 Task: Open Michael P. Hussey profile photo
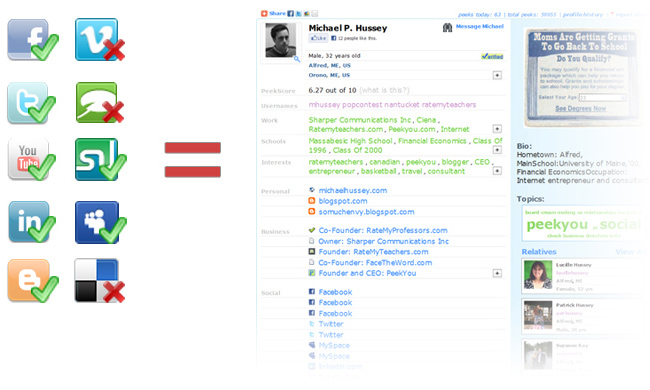click(281, 40)
